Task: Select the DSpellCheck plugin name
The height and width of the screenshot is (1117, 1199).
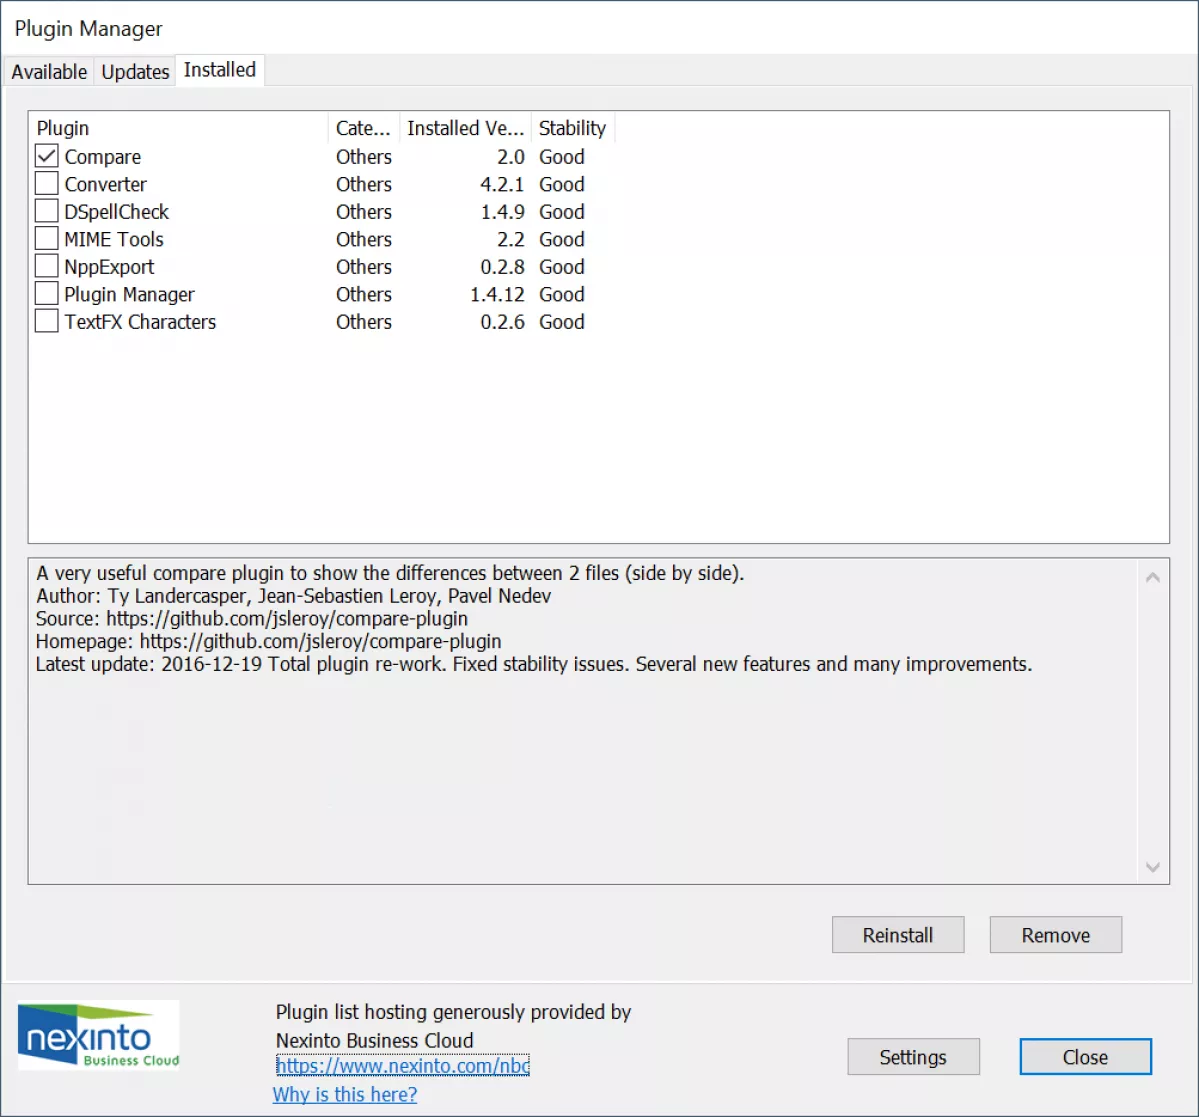Action: (x=116, y=212)
